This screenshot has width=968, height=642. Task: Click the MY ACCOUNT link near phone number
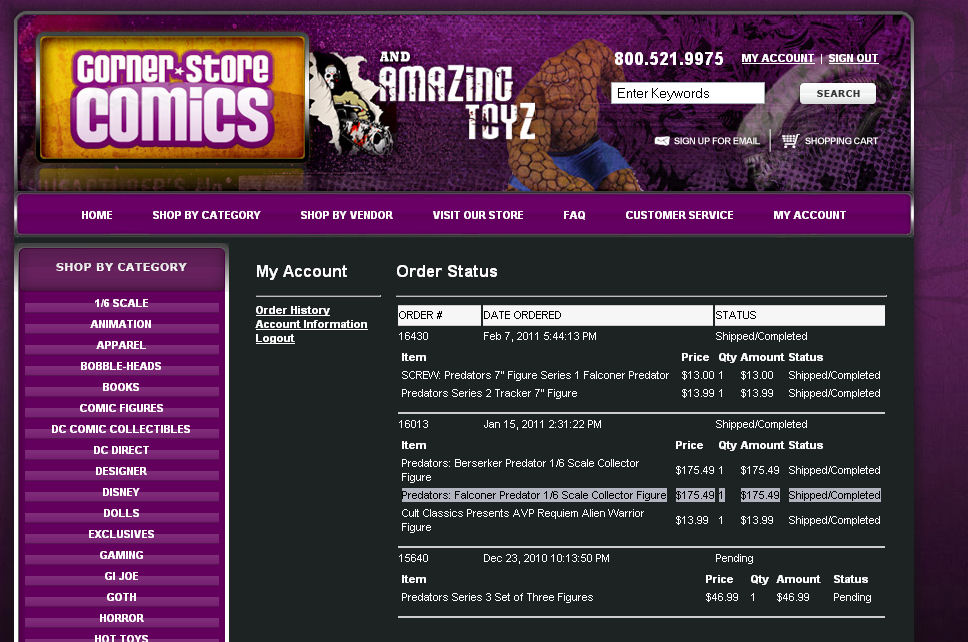pyautogui.click(x=778, y=58)
